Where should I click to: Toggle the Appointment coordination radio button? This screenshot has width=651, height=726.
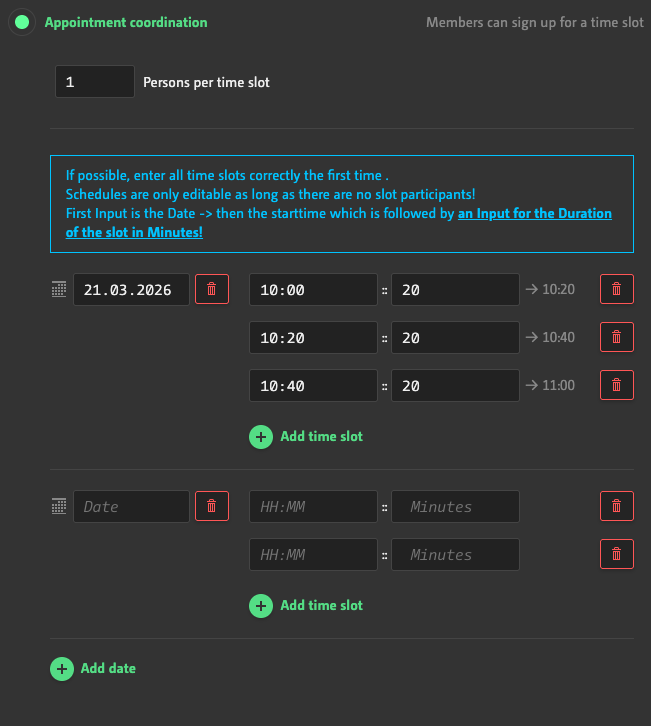(22, 22)
